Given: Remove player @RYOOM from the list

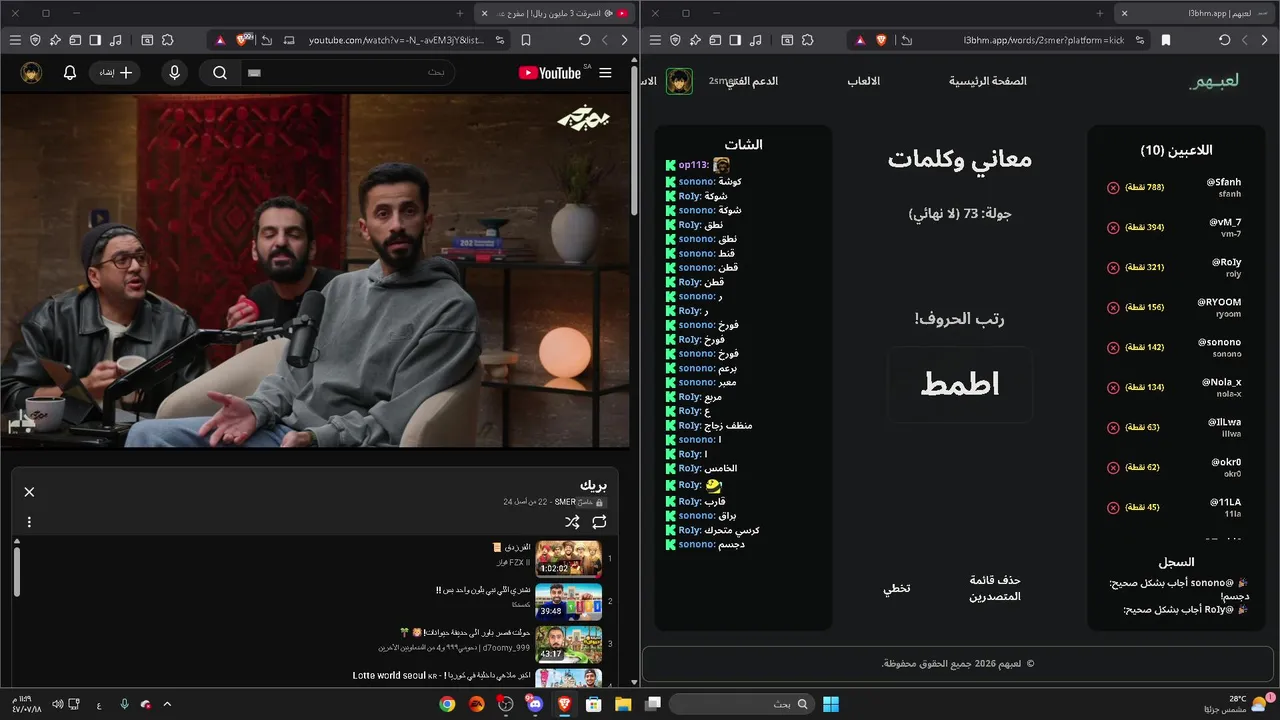Looking at the screenshot, I should [1113, 308].
